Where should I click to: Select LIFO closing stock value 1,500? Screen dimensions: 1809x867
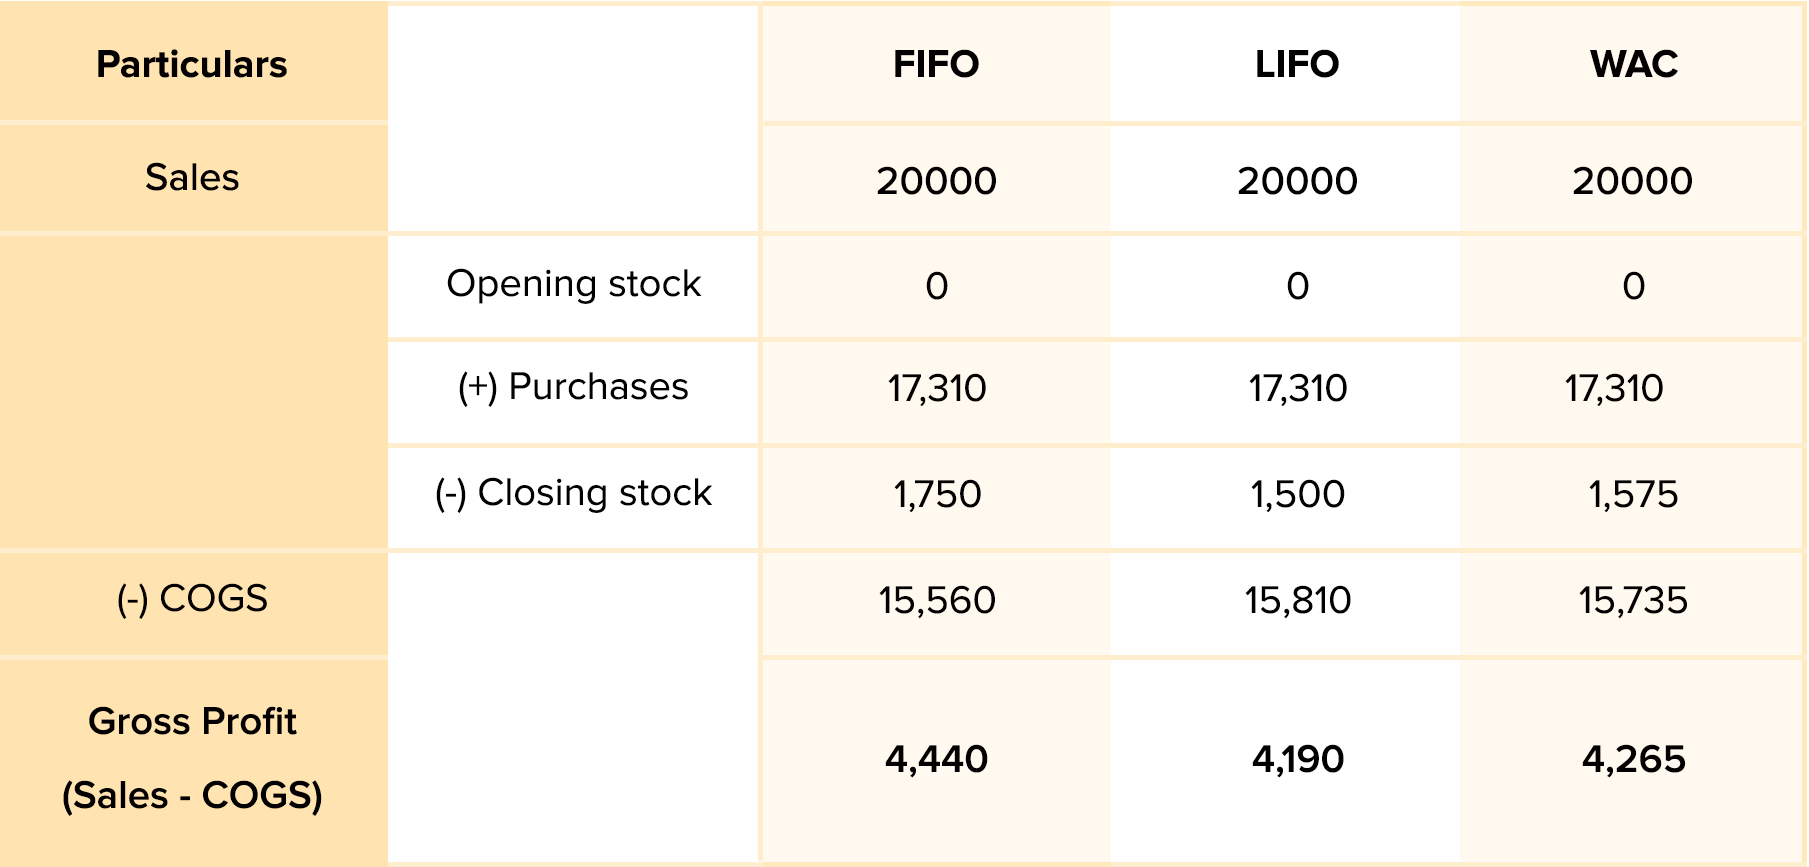tap(1297, 494)
